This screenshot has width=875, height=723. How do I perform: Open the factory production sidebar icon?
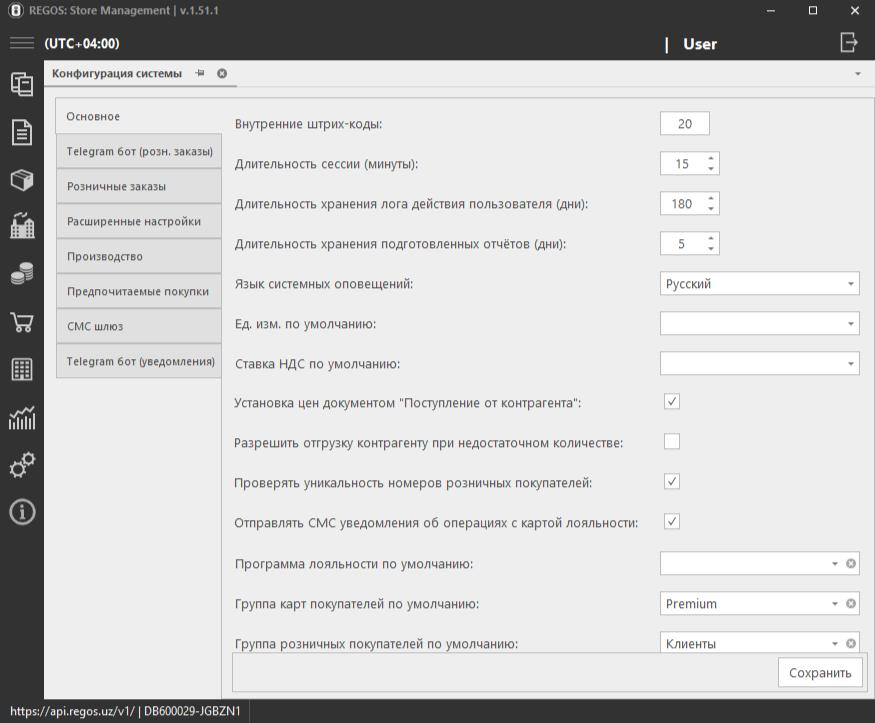coord(22,226)
